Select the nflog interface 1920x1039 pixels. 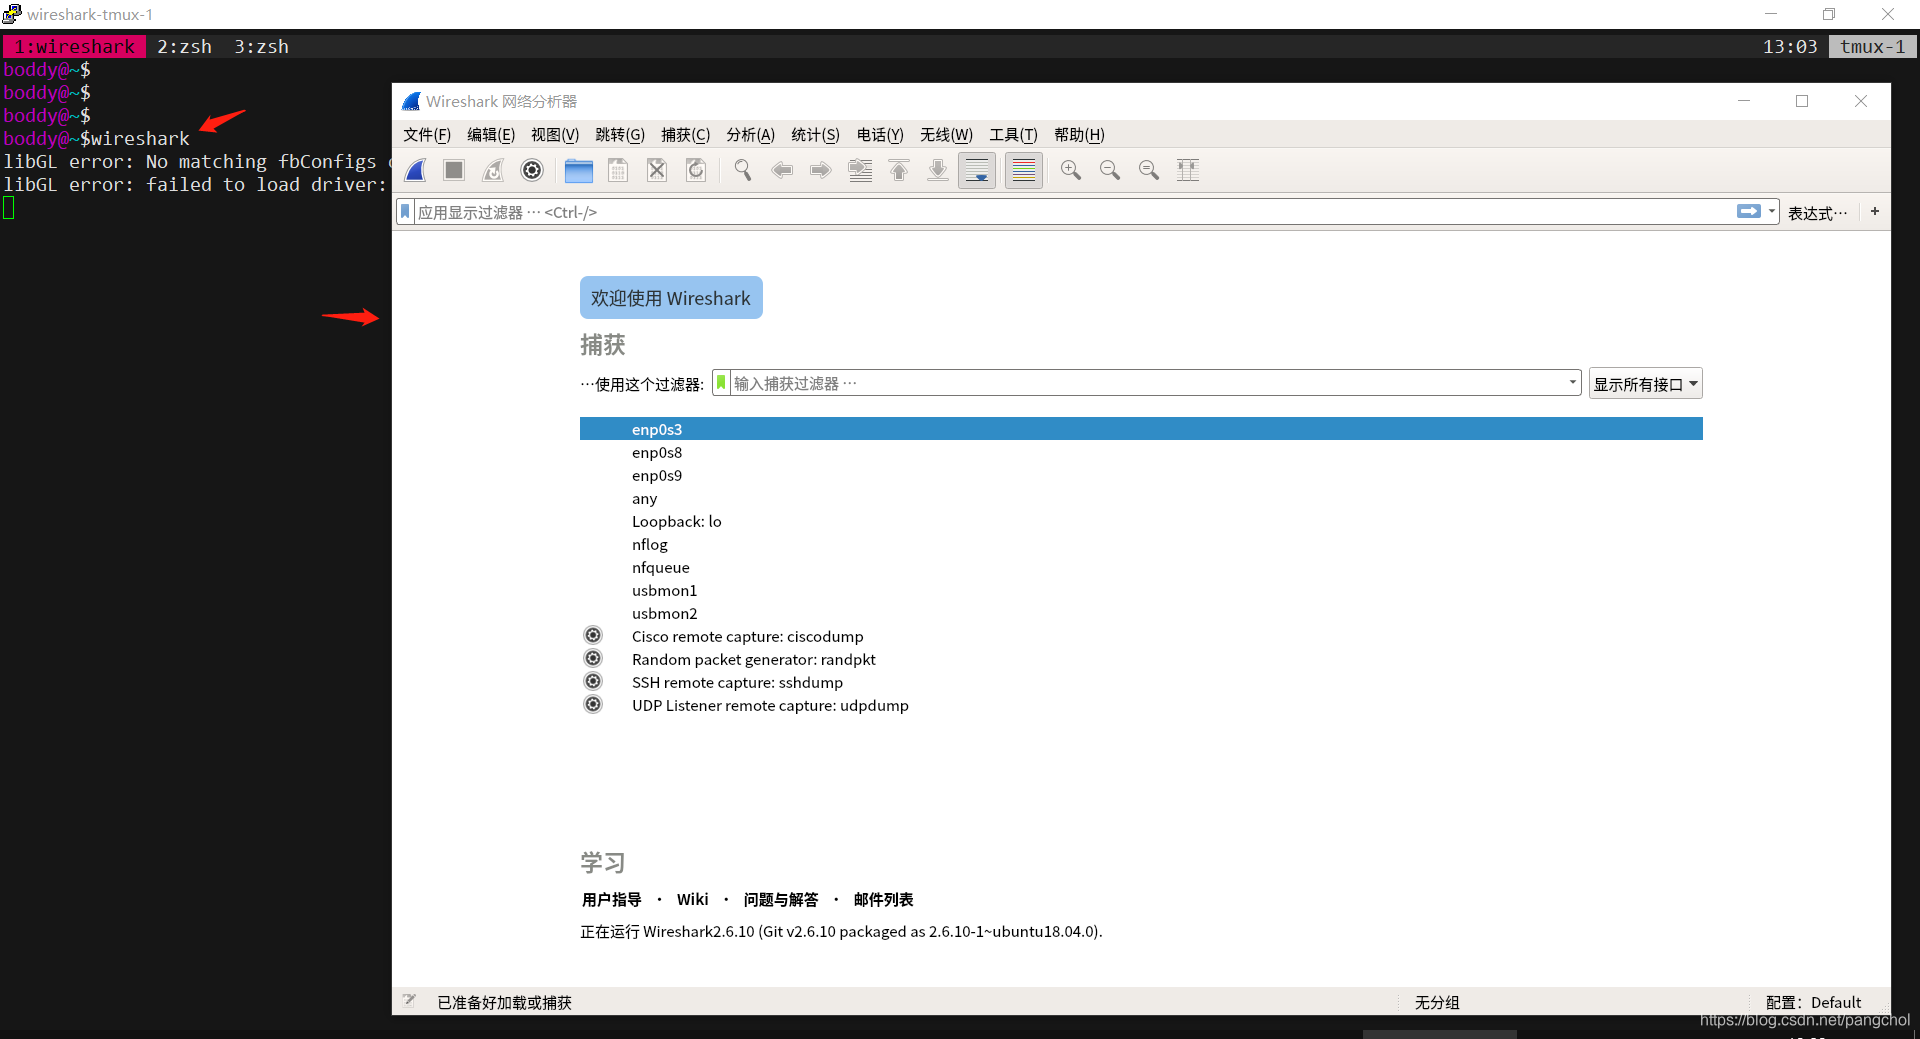click(x=1141, y=544)
